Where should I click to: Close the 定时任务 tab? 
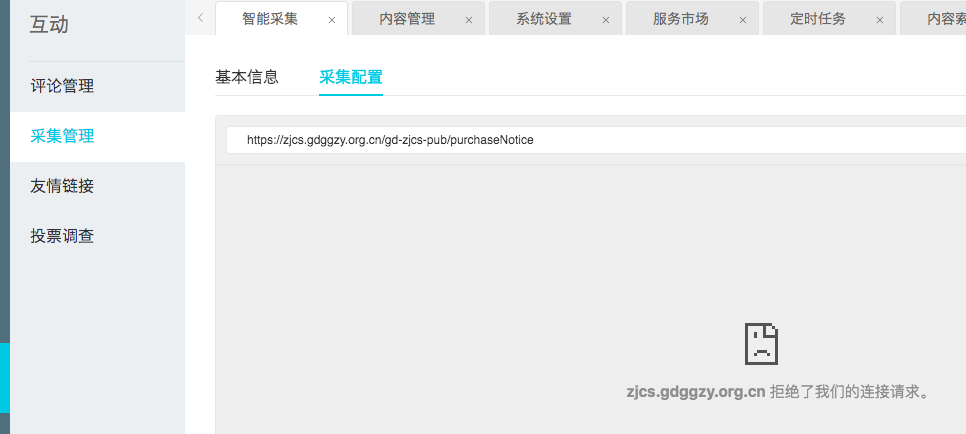tap(880, 20)
